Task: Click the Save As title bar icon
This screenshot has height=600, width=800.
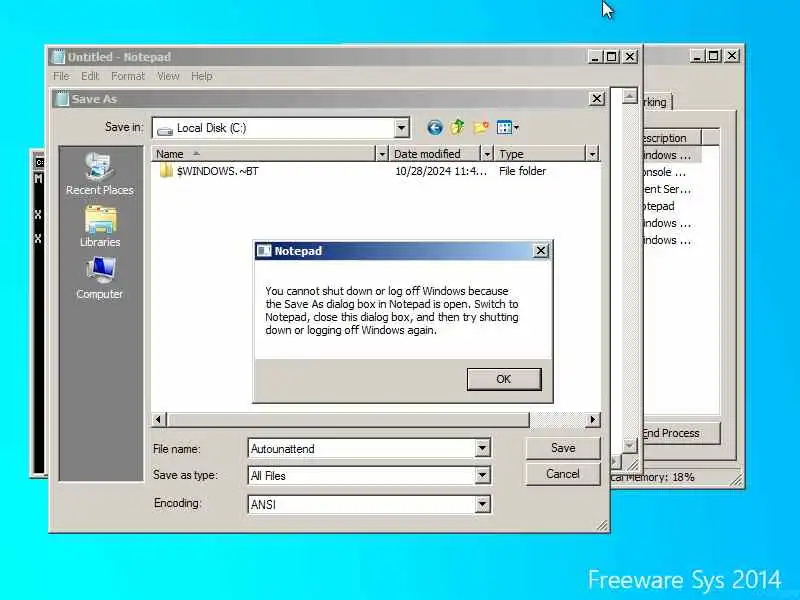Action: 62,98
